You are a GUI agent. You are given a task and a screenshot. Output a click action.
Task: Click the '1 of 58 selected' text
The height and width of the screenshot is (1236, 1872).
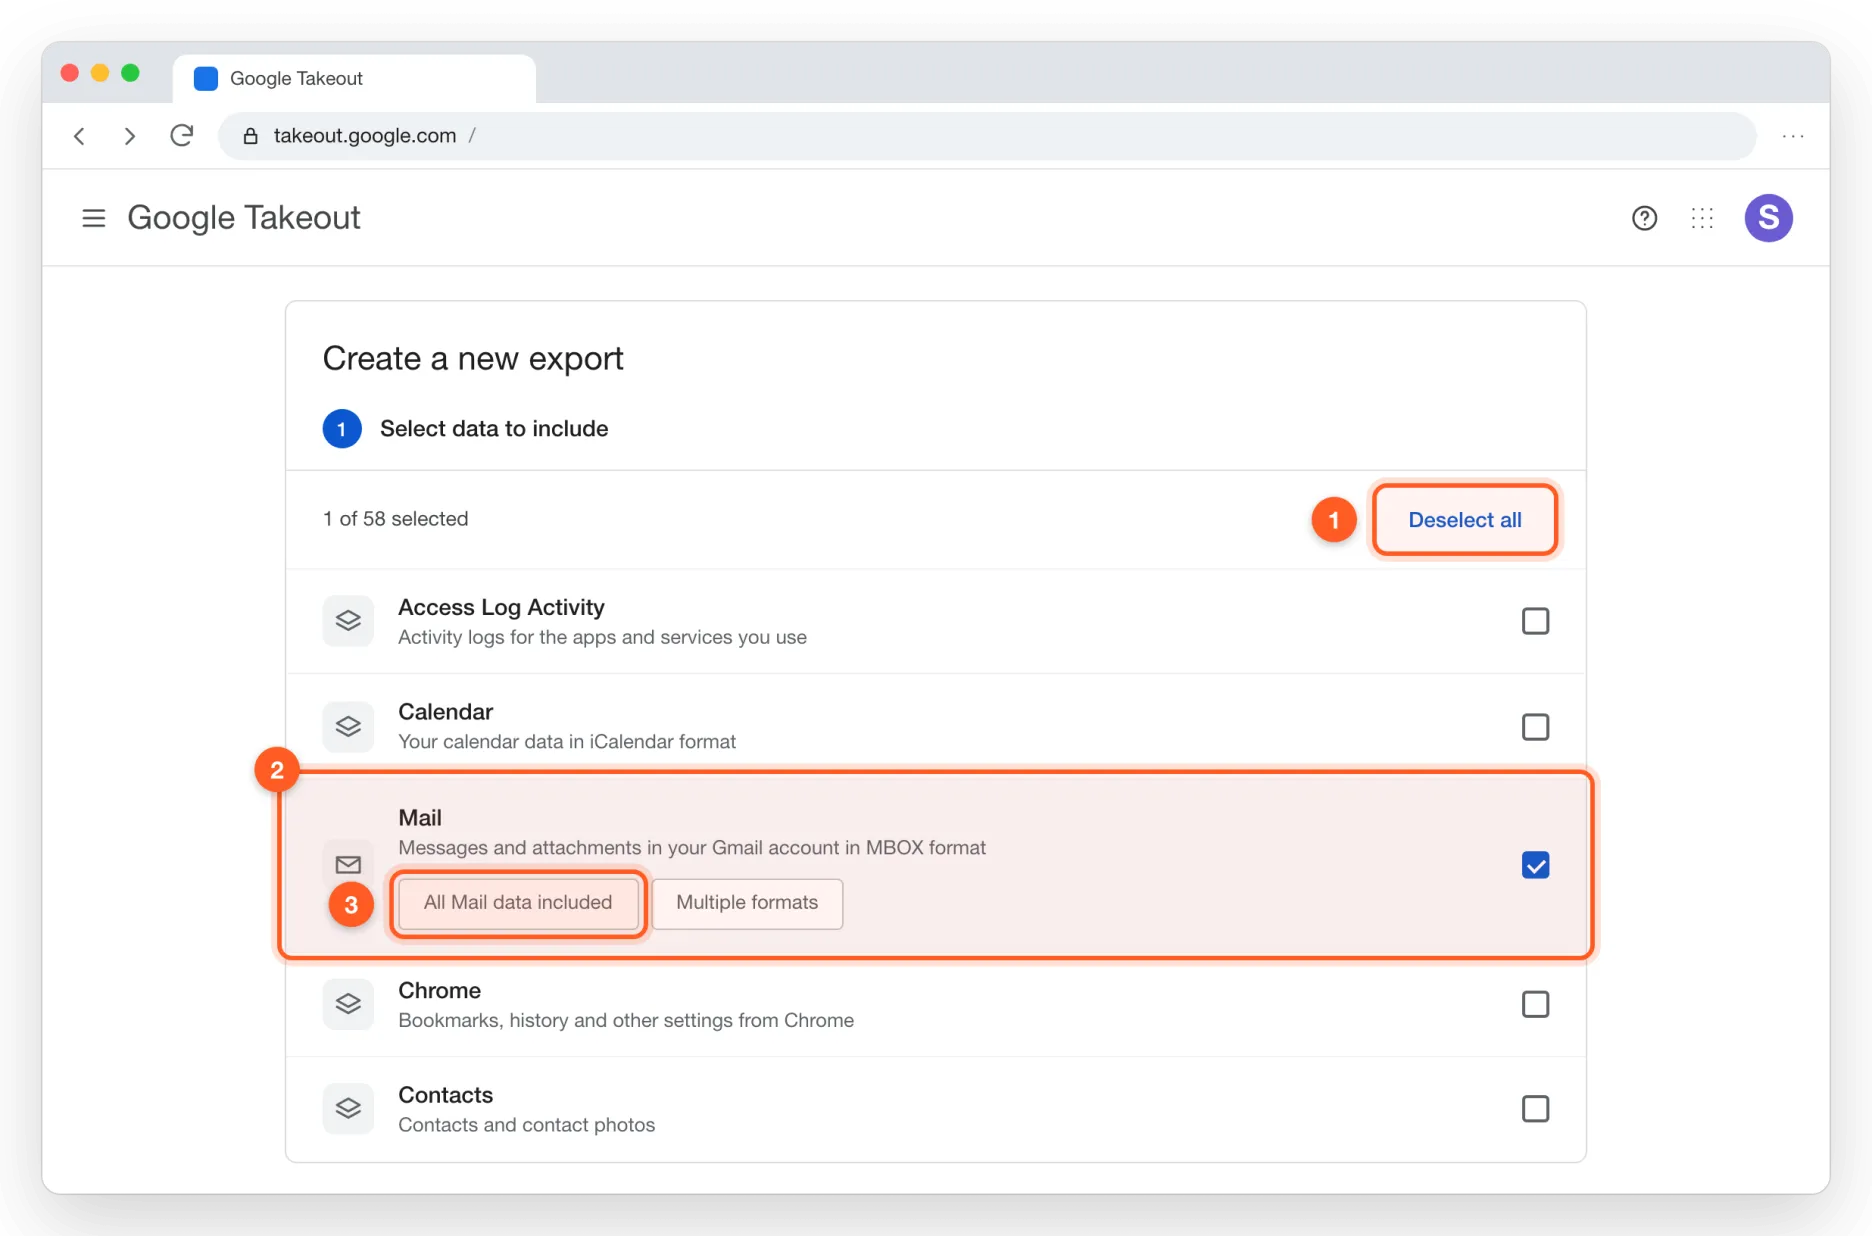(395, 519)
